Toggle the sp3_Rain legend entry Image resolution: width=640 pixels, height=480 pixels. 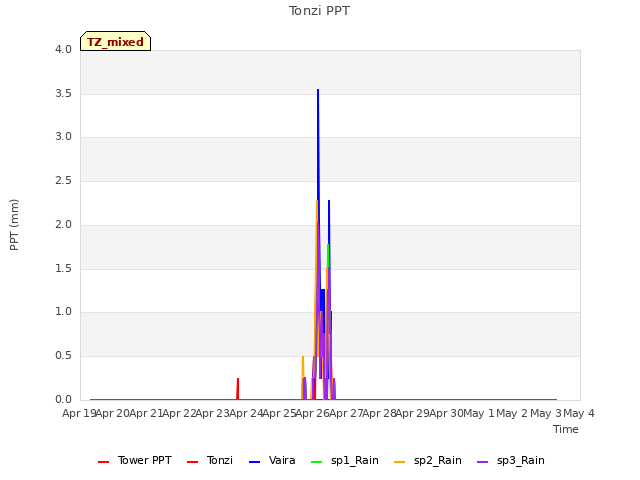click(511, 460)
